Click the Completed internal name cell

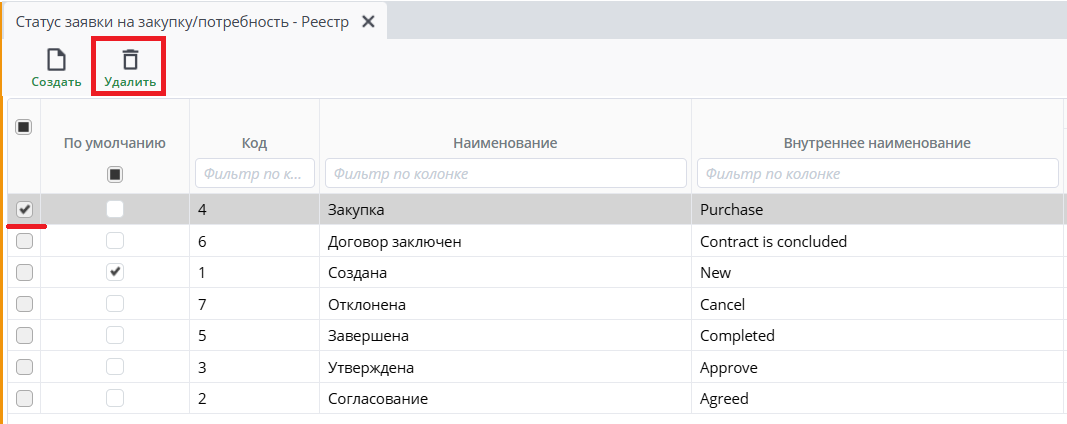coord(877,335)
